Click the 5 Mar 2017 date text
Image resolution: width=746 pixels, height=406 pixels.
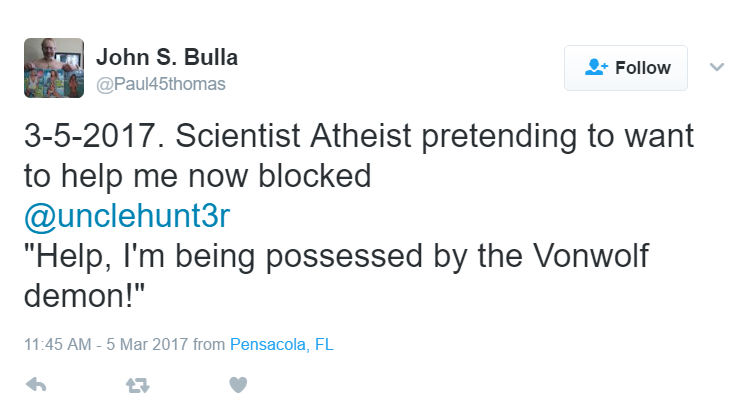point(147,344)
